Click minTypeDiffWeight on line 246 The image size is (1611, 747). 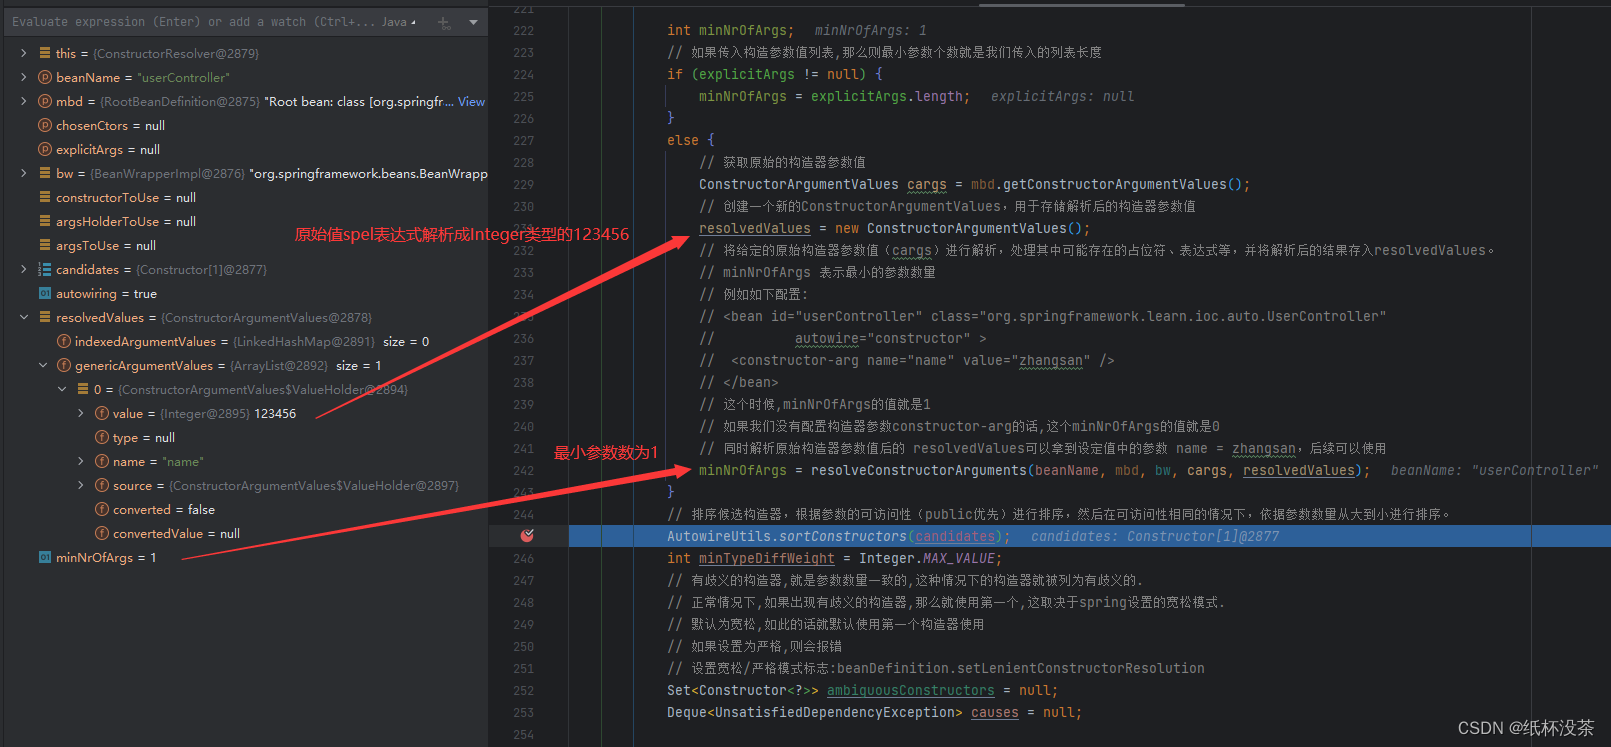tap(766, 559)
